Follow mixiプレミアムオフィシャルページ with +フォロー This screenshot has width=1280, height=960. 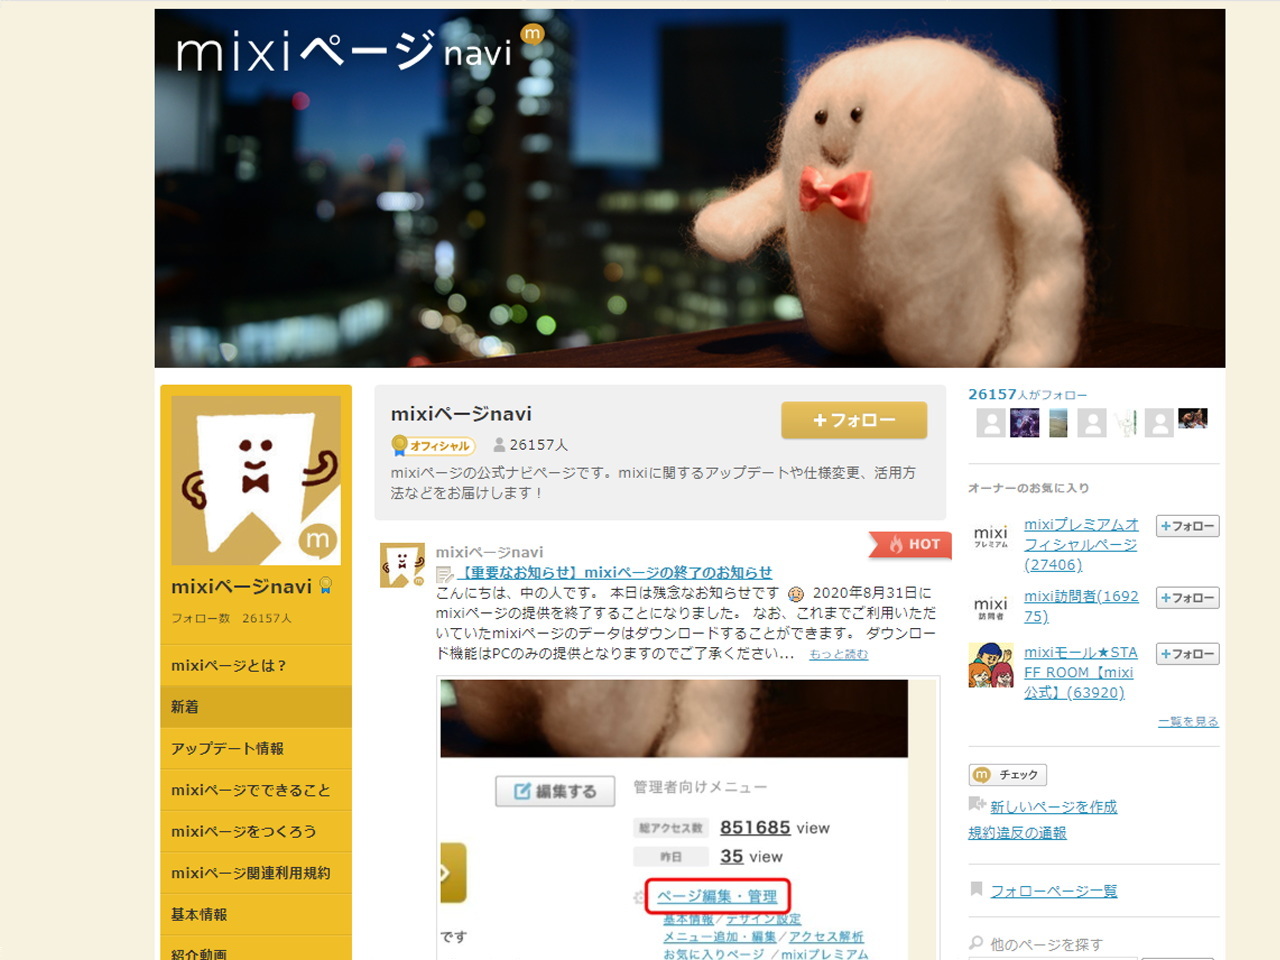(x=1187, y=526)
